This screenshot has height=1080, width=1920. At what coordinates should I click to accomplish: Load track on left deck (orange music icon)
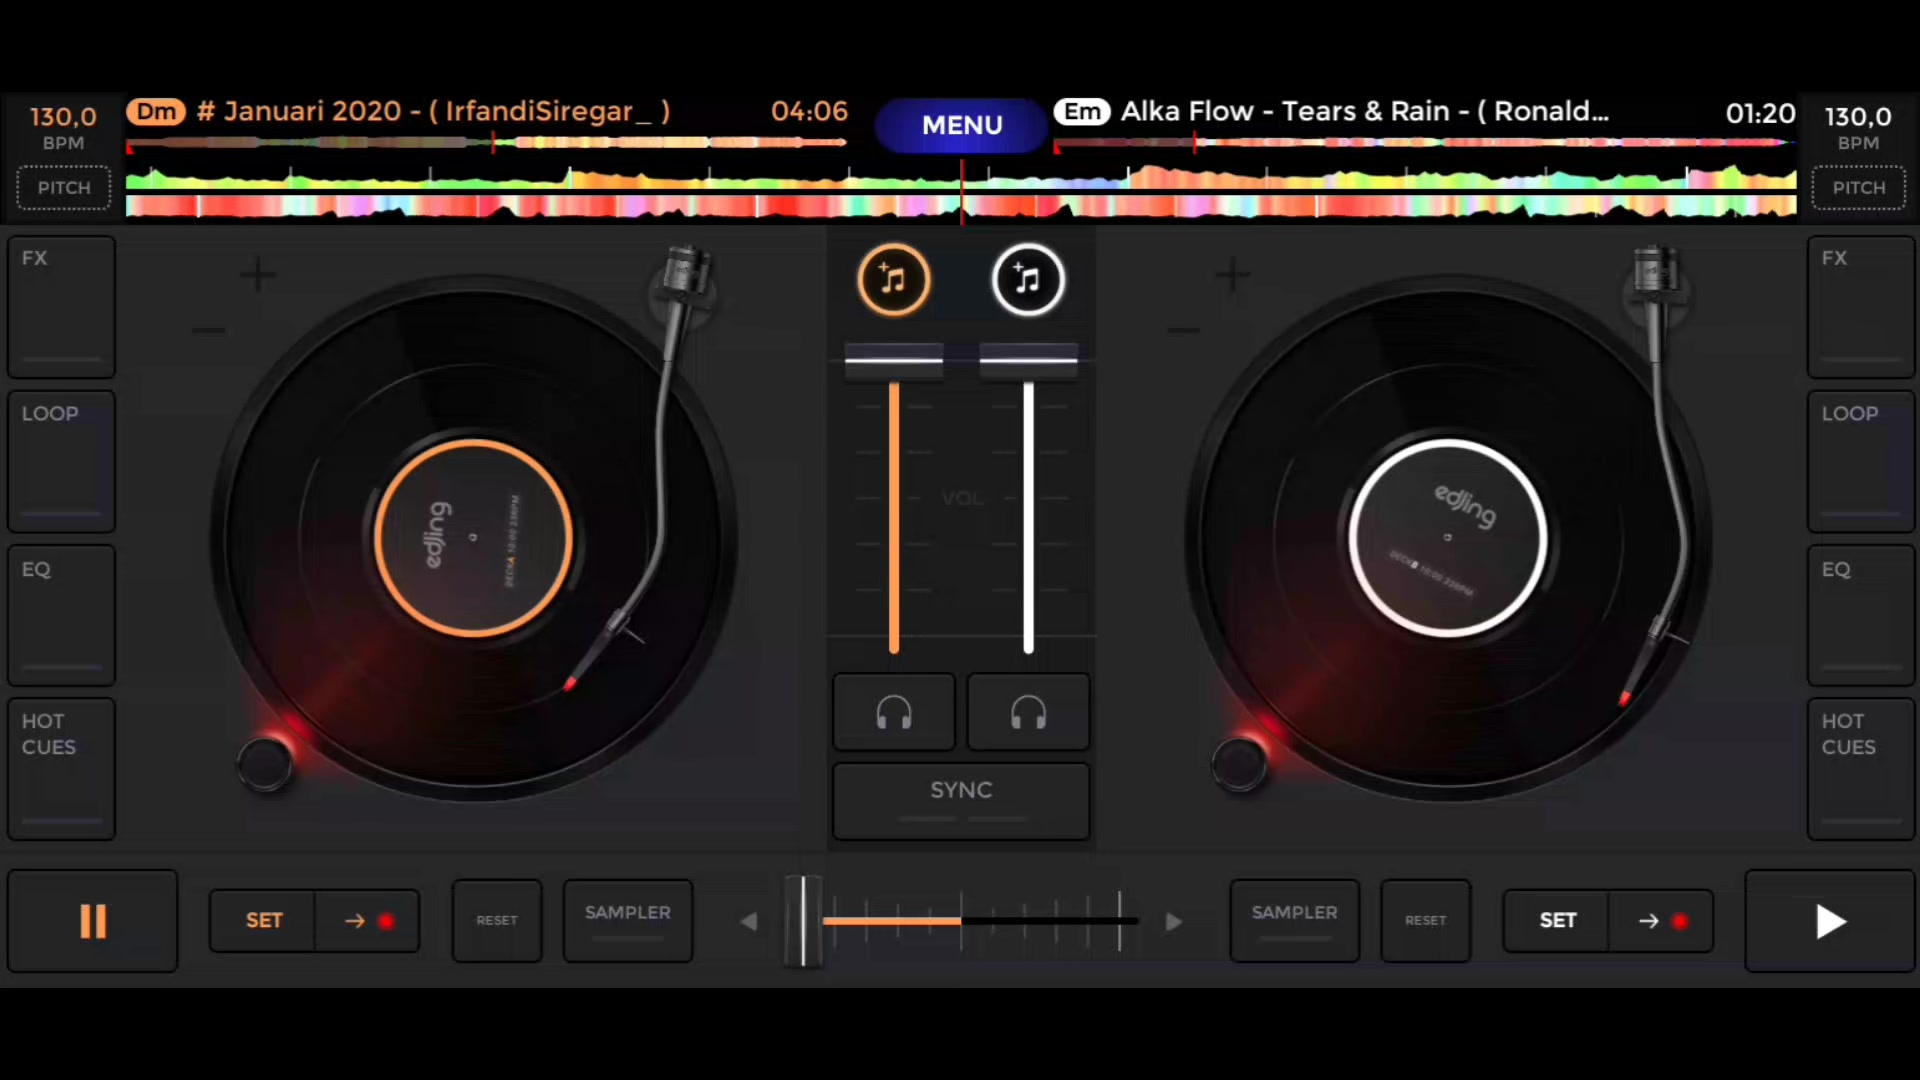click(893, 280)
